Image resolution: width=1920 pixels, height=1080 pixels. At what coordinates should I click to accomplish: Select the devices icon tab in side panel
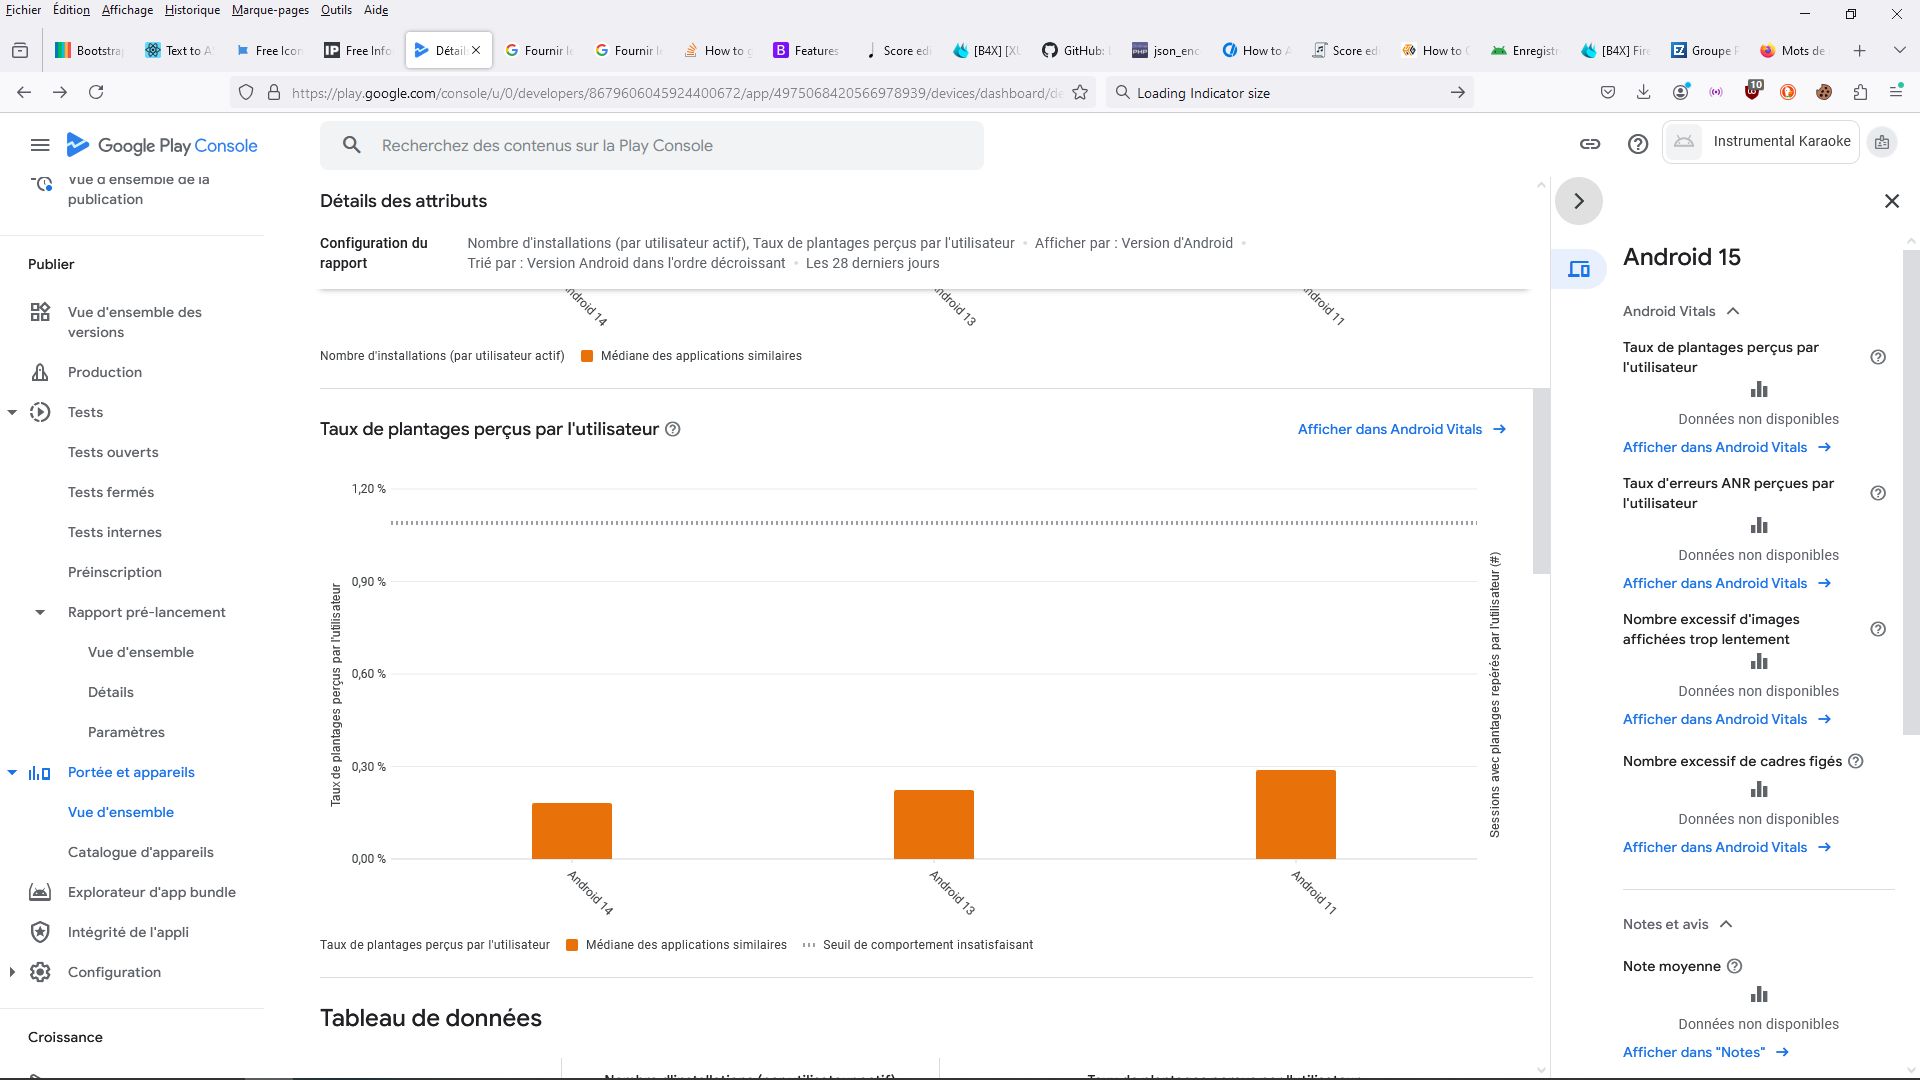tap(1579, 270)
